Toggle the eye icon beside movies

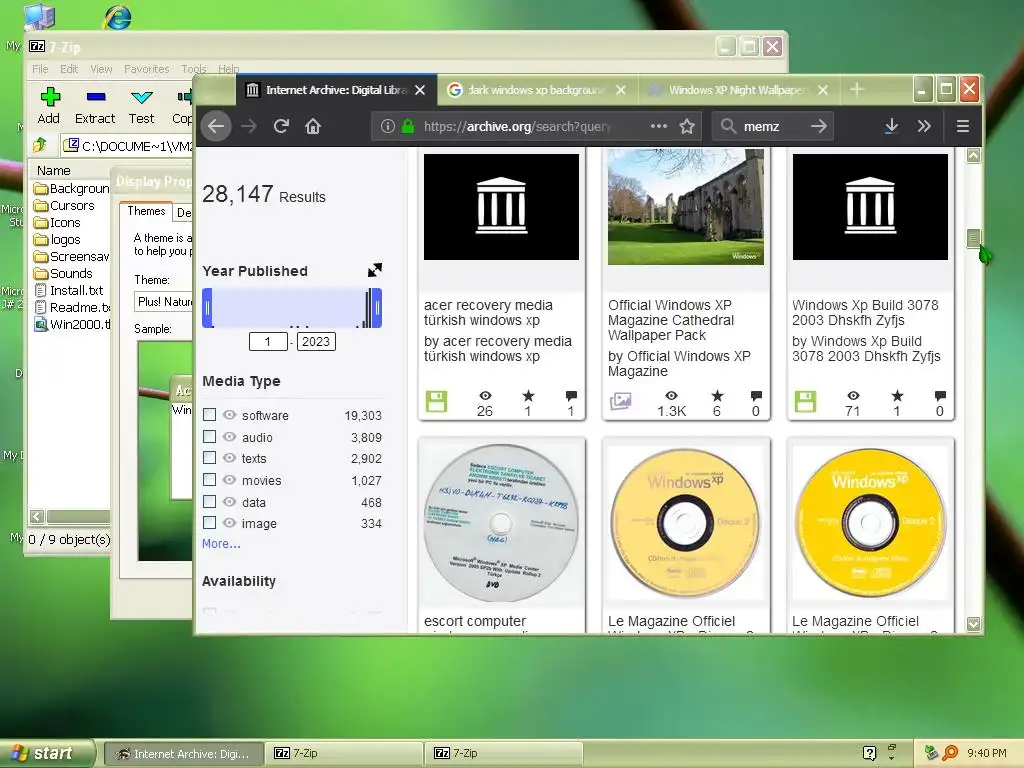point(229,480)
